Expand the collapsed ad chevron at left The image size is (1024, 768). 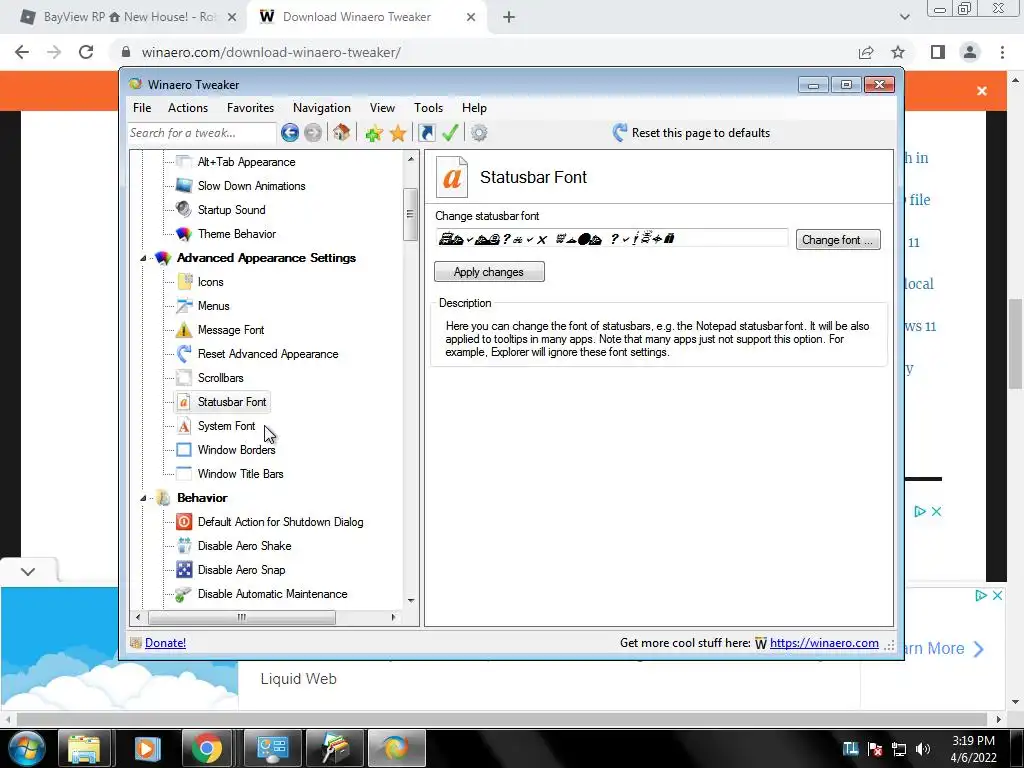click(x=27, y=571)
